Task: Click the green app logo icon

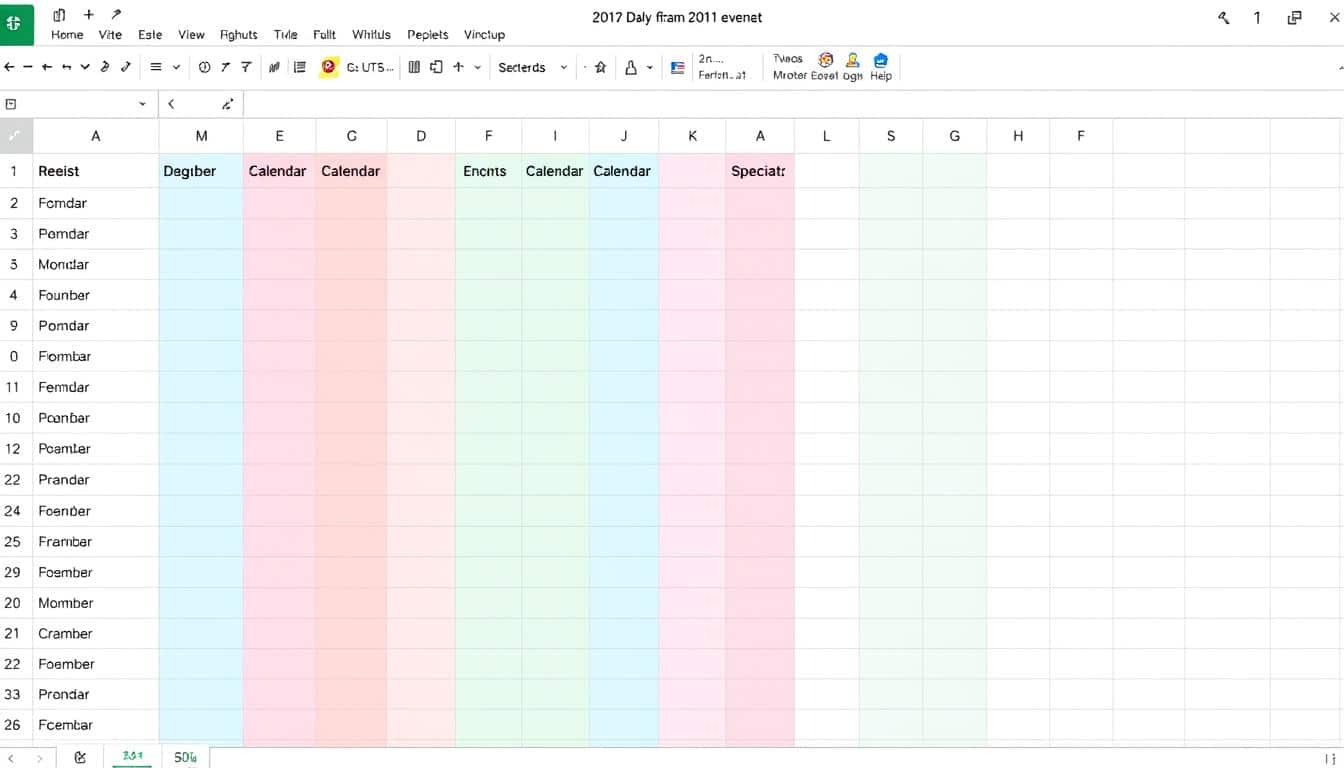Action: click(x=16, y=23)
